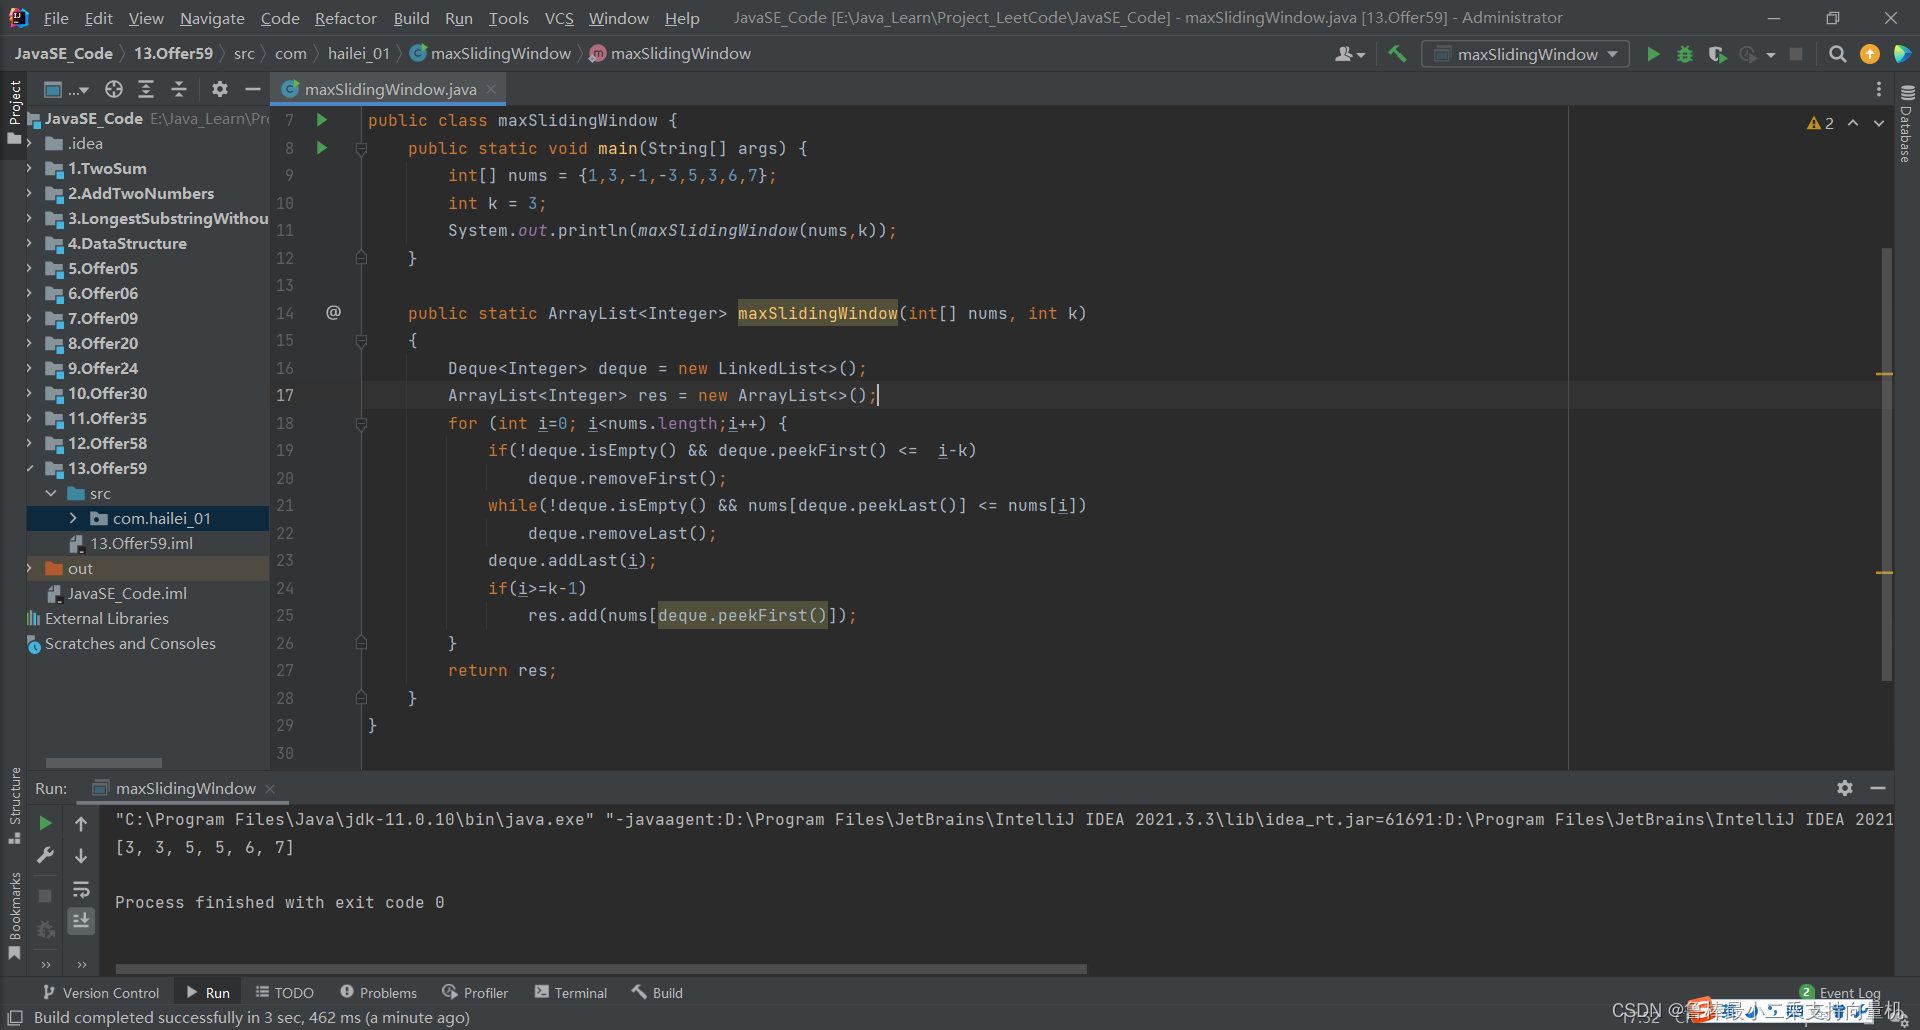Start the Debug bug icon

click(x=1685, y=54)
